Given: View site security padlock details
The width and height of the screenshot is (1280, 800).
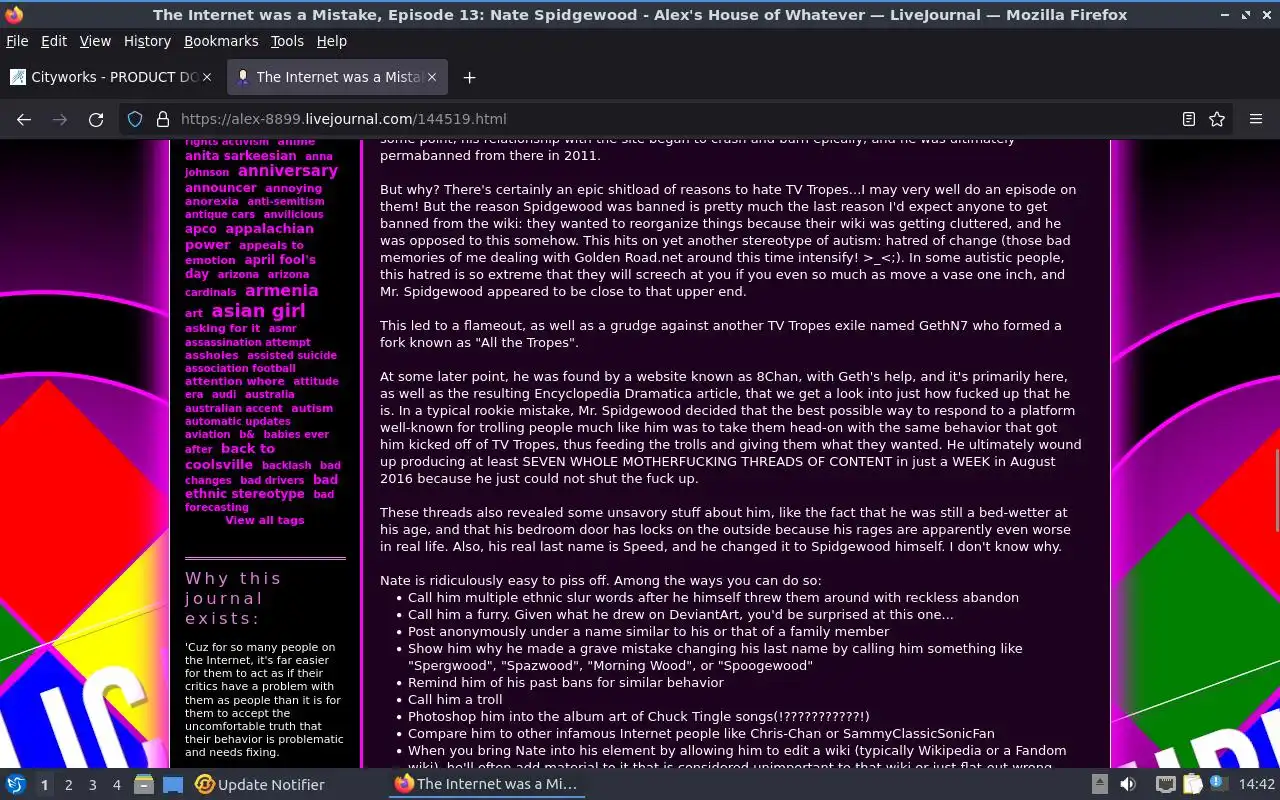Looking at the screenshot, I should (x=162, y=119).
